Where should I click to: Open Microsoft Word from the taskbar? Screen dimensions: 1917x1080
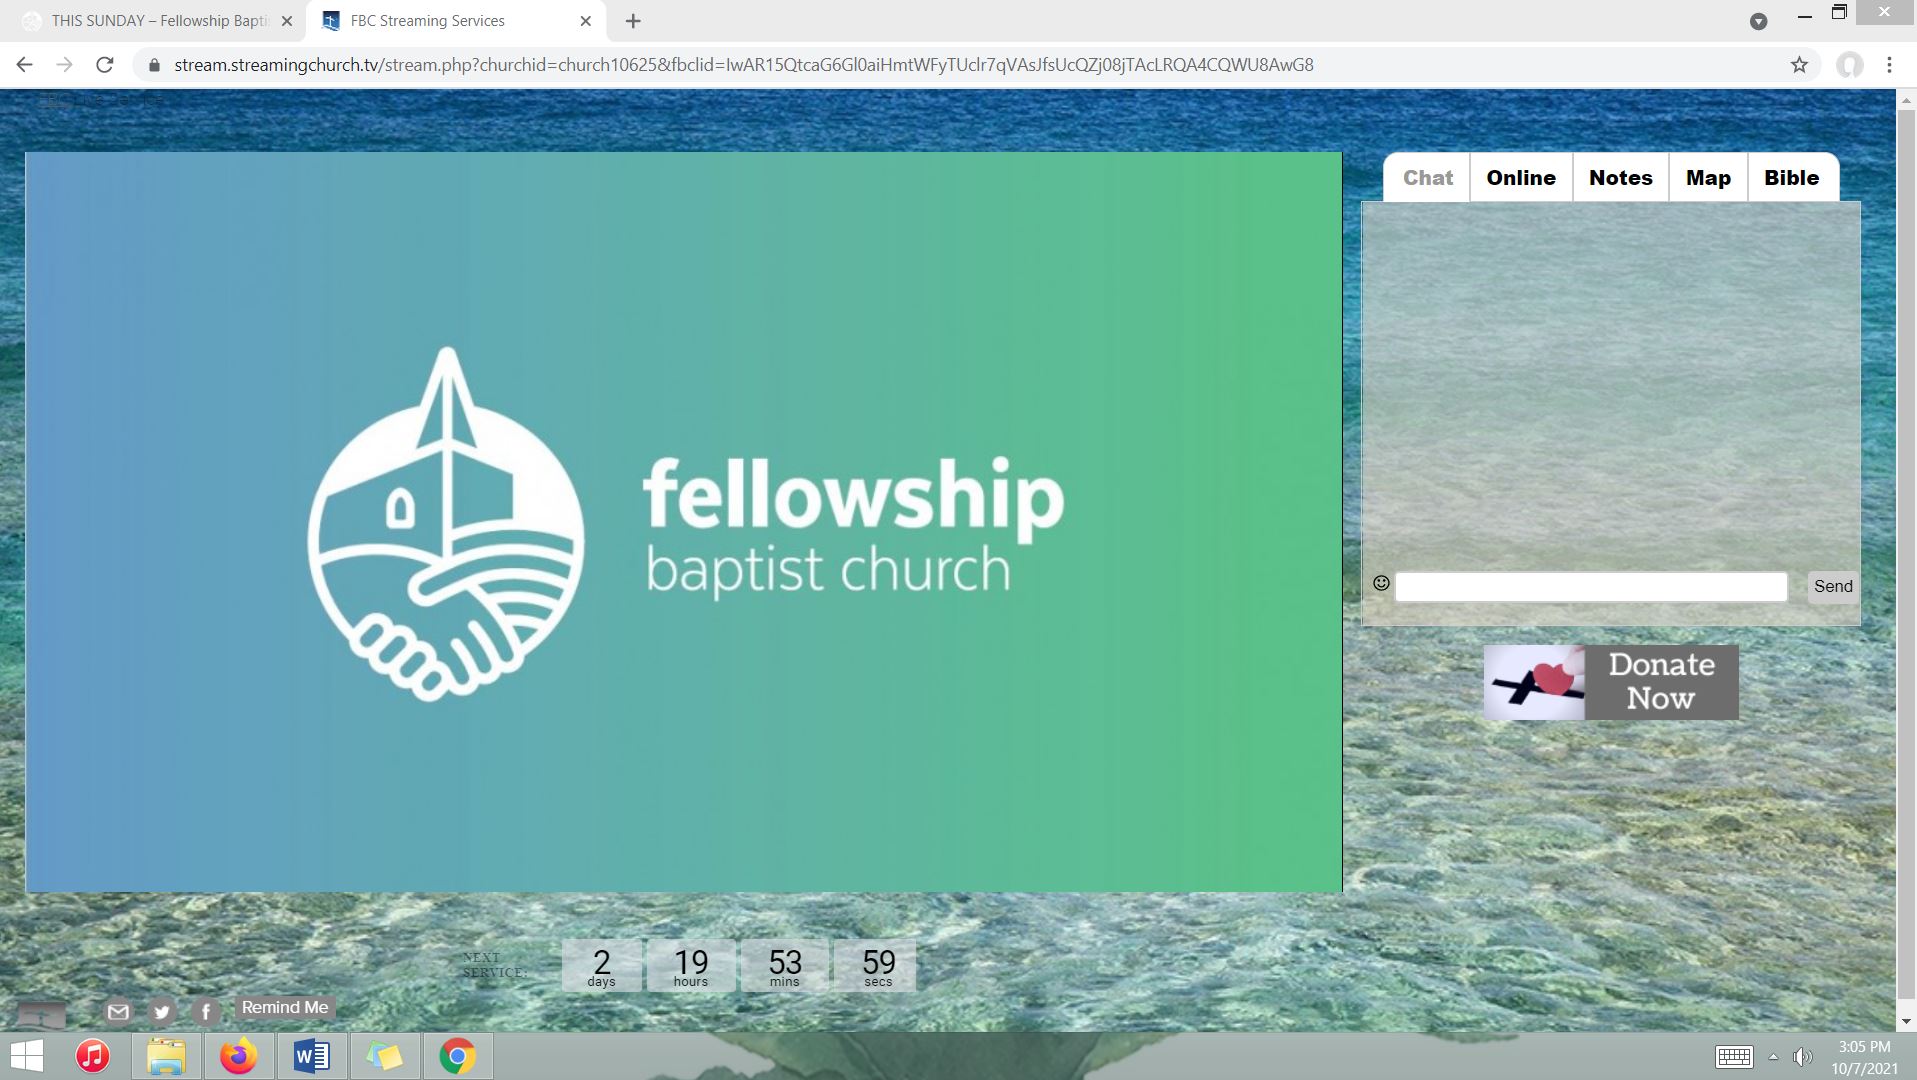point(312,1056)
